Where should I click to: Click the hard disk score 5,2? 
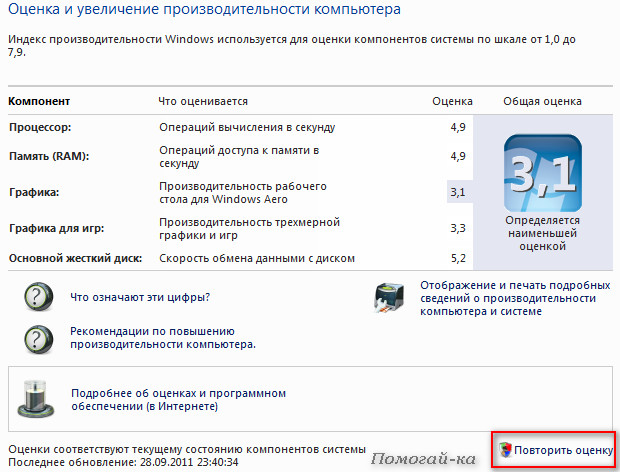(x=458, y=258)
